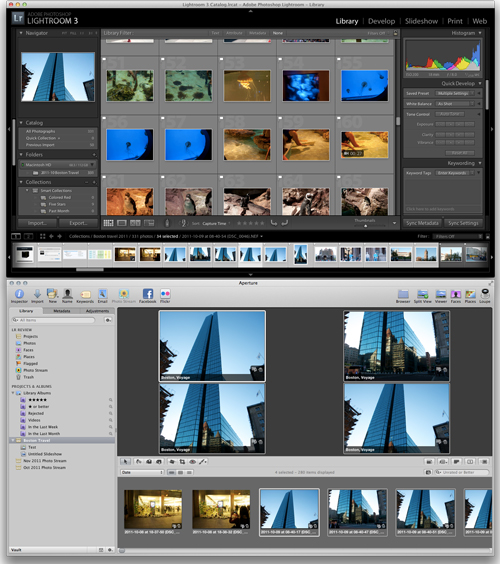
Task: Collapse the Catalog panel in Lightroom
Action: (x=21, y=123)
